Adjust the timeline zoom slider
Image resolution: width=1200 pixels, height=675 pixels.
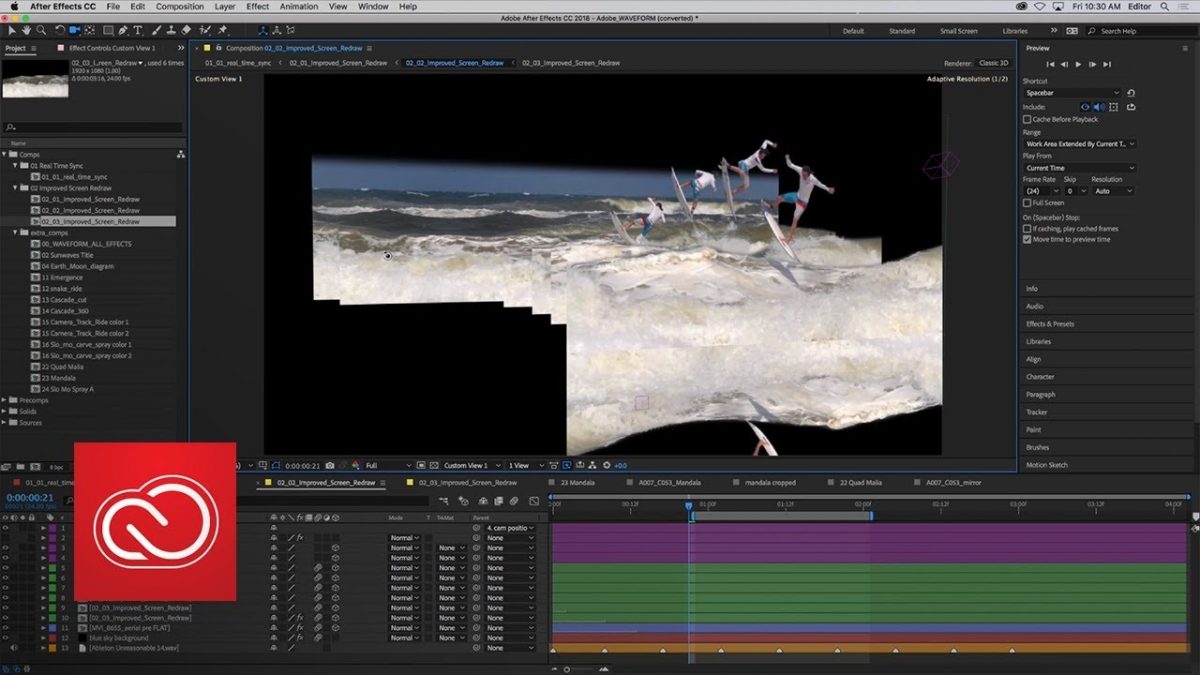click(x=567, y=668)
